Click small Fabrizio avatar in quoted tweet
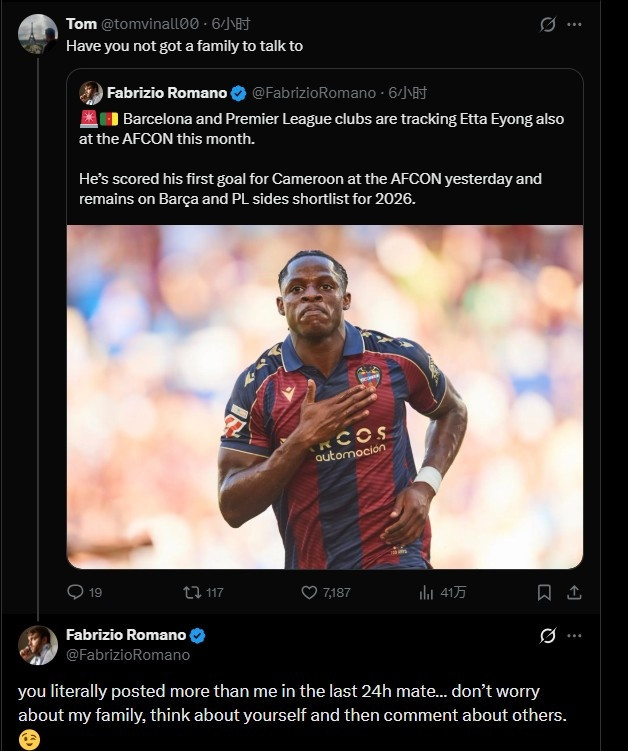 tap(91, 93)
